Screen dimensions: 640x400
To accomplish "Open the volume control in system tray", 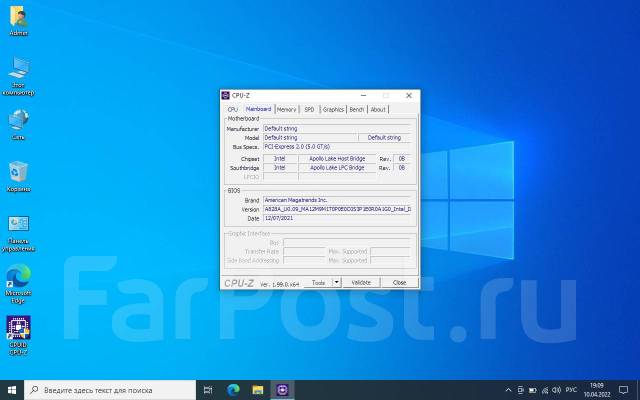I will [558, 389].
